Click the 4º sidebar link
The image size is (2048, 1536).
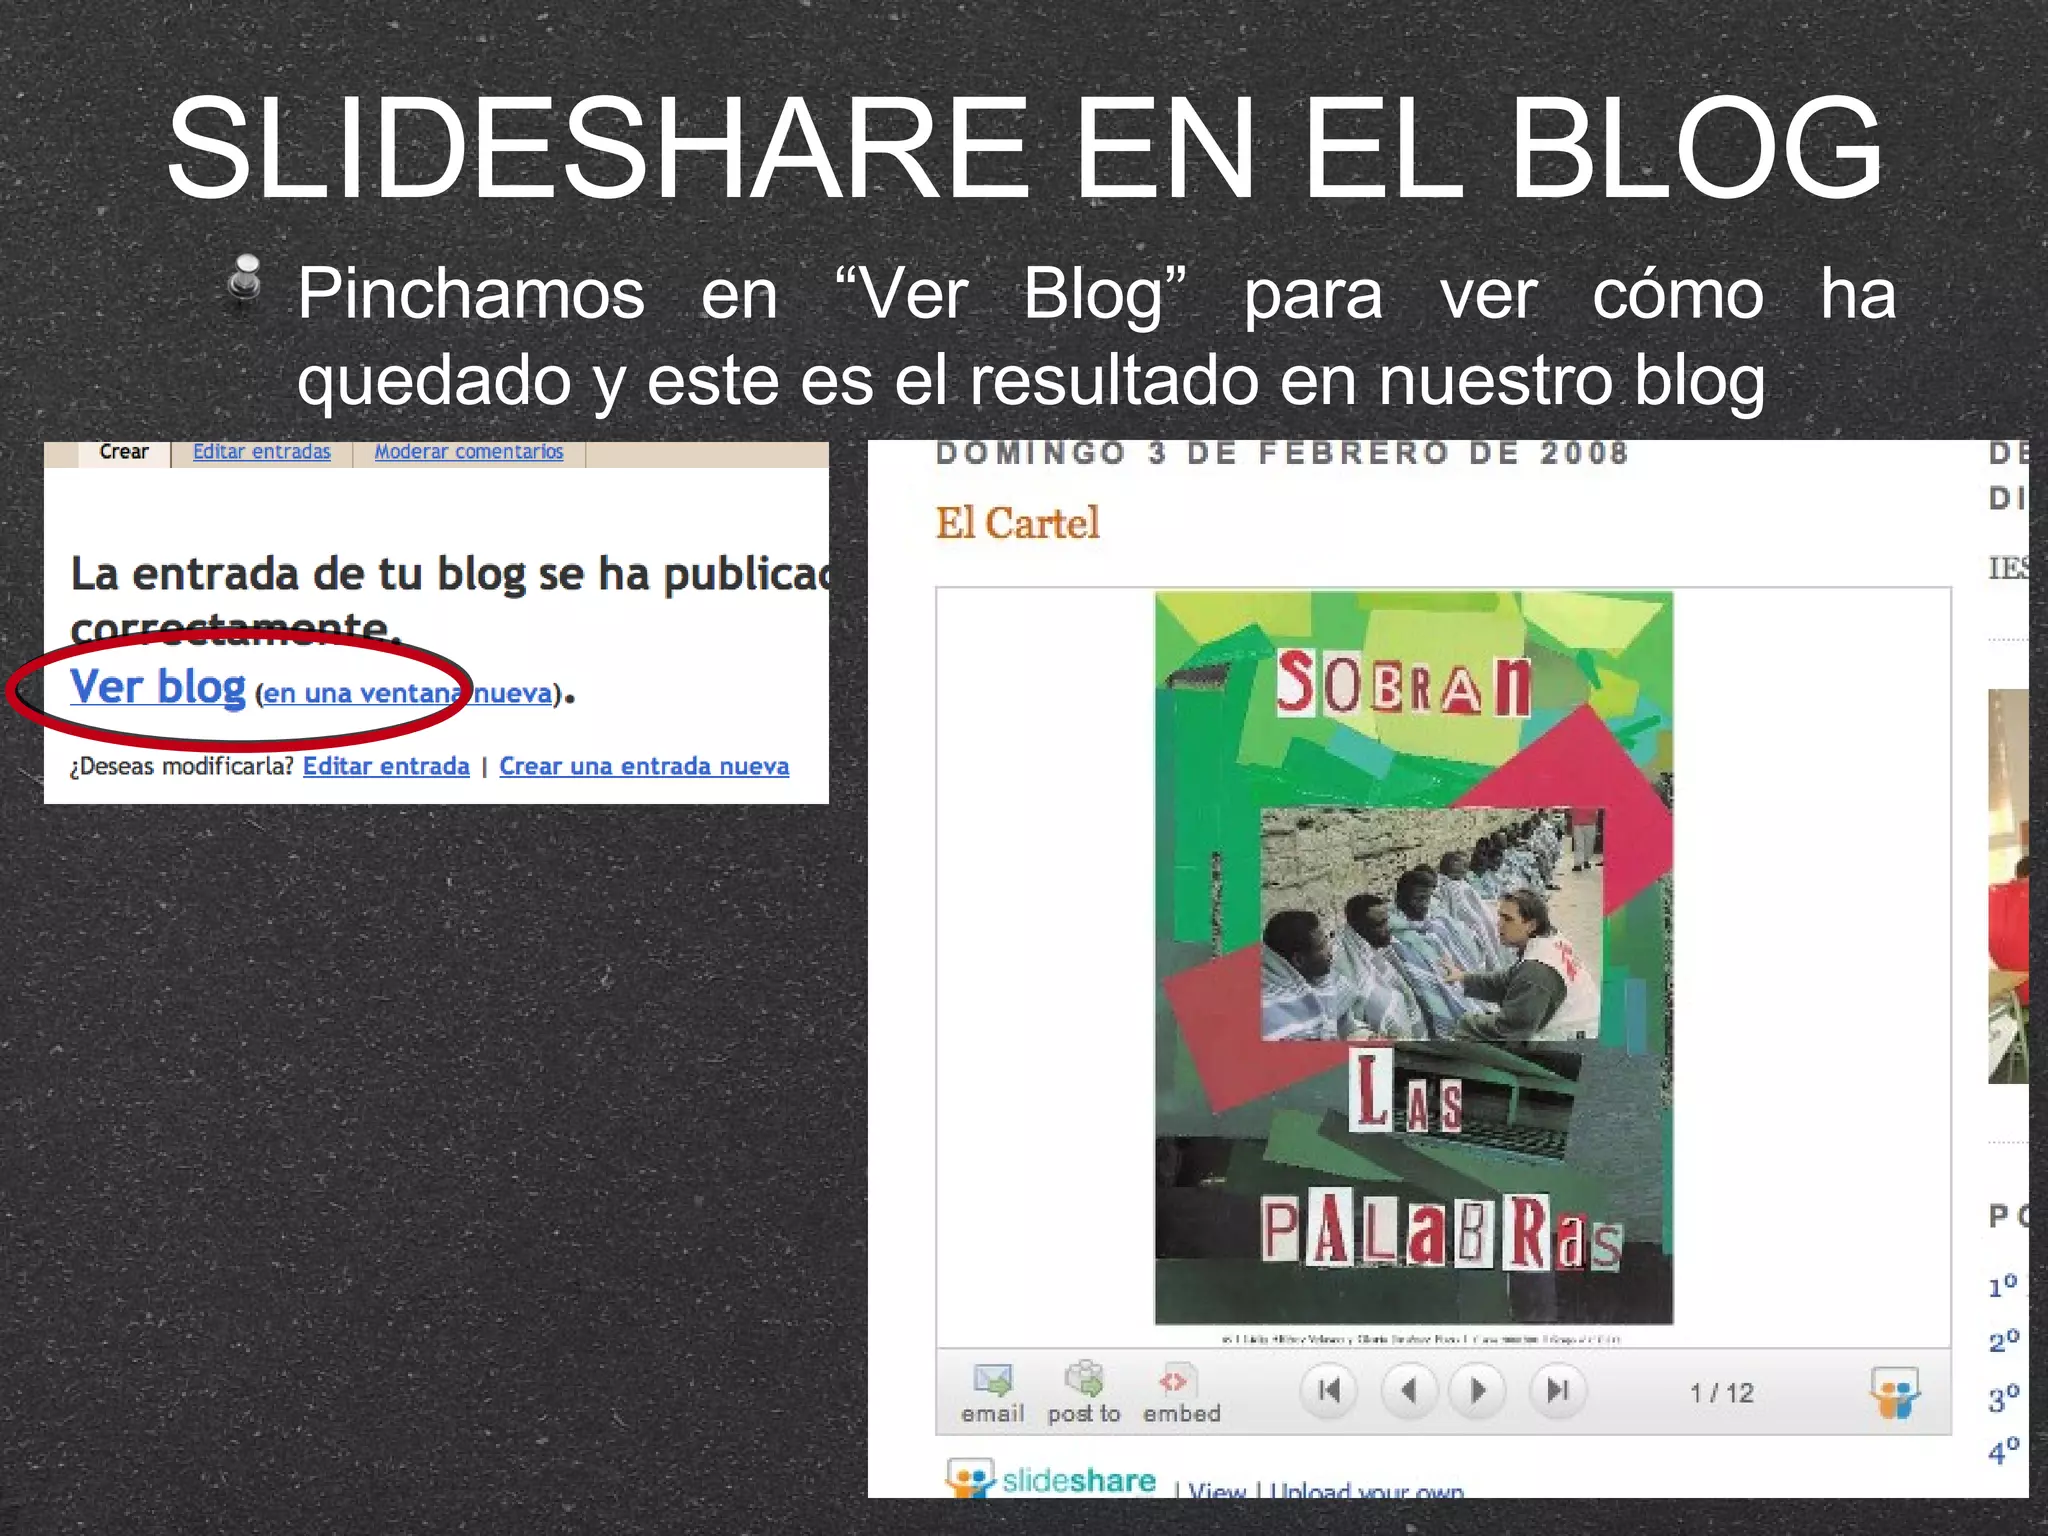click(2004, 1450)
